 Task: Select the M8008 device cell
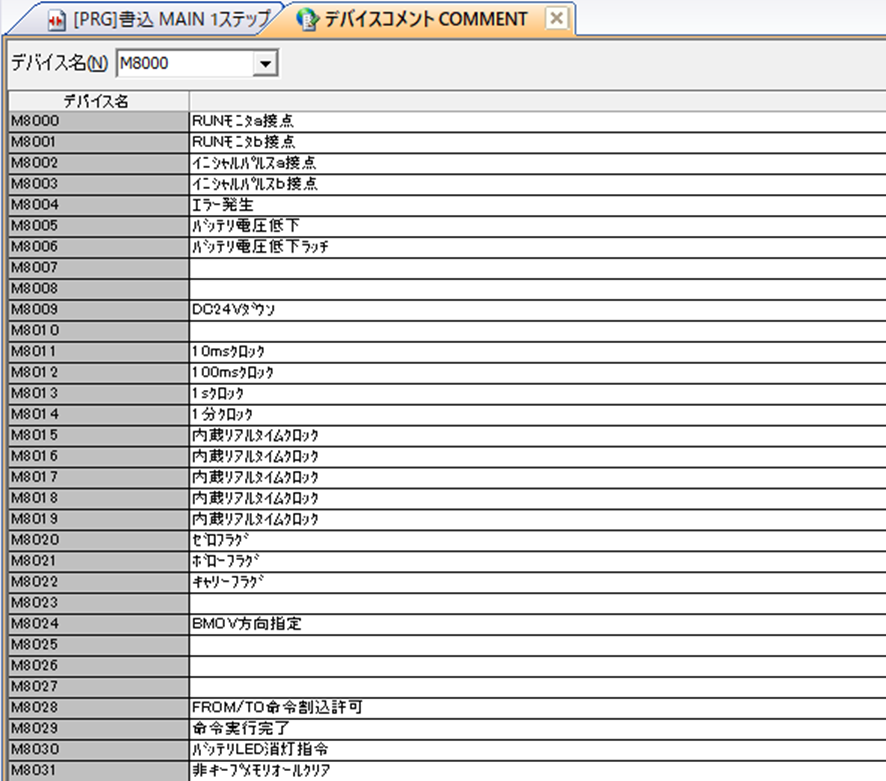pyautogui.click(x=99, y=288)
